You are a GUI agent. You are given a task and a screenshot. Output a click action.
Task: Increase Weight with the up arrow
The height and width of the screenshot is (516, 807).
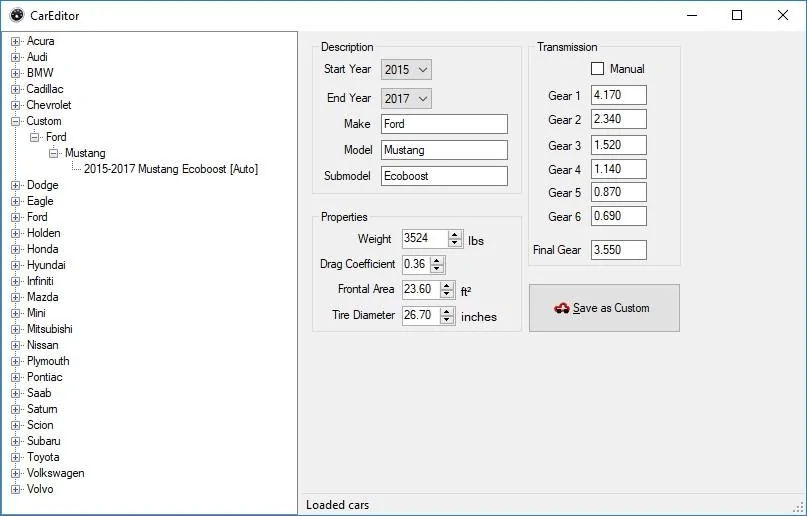click(x=454, y=235)
